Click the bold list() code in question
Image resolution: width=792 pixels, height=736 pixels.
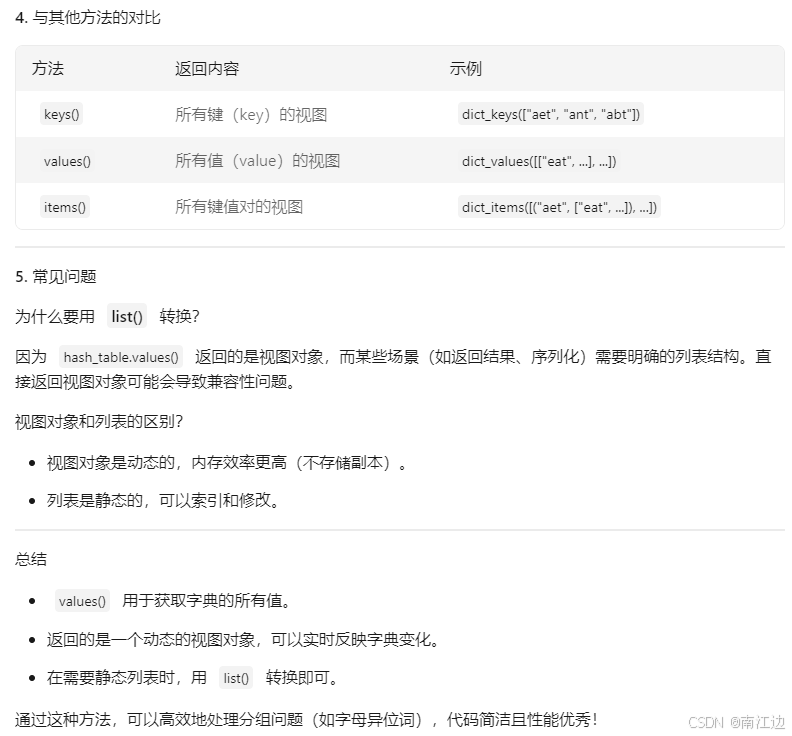(x=127, y=316)
